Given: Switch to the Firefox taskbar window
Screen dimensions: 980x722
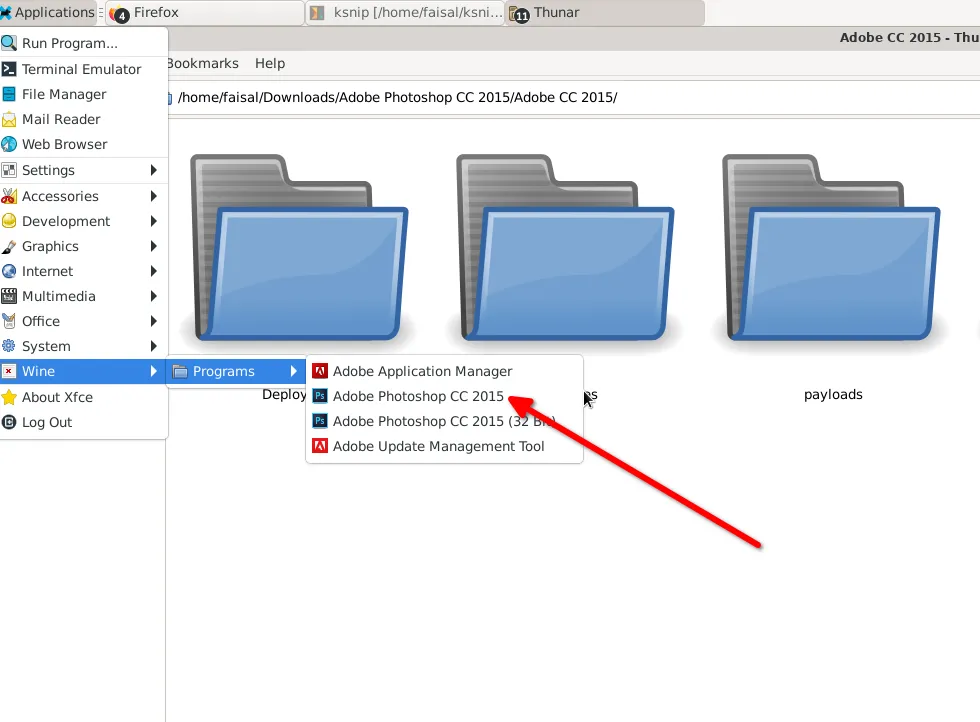Looking at the screenshot, I should (200, 14).
